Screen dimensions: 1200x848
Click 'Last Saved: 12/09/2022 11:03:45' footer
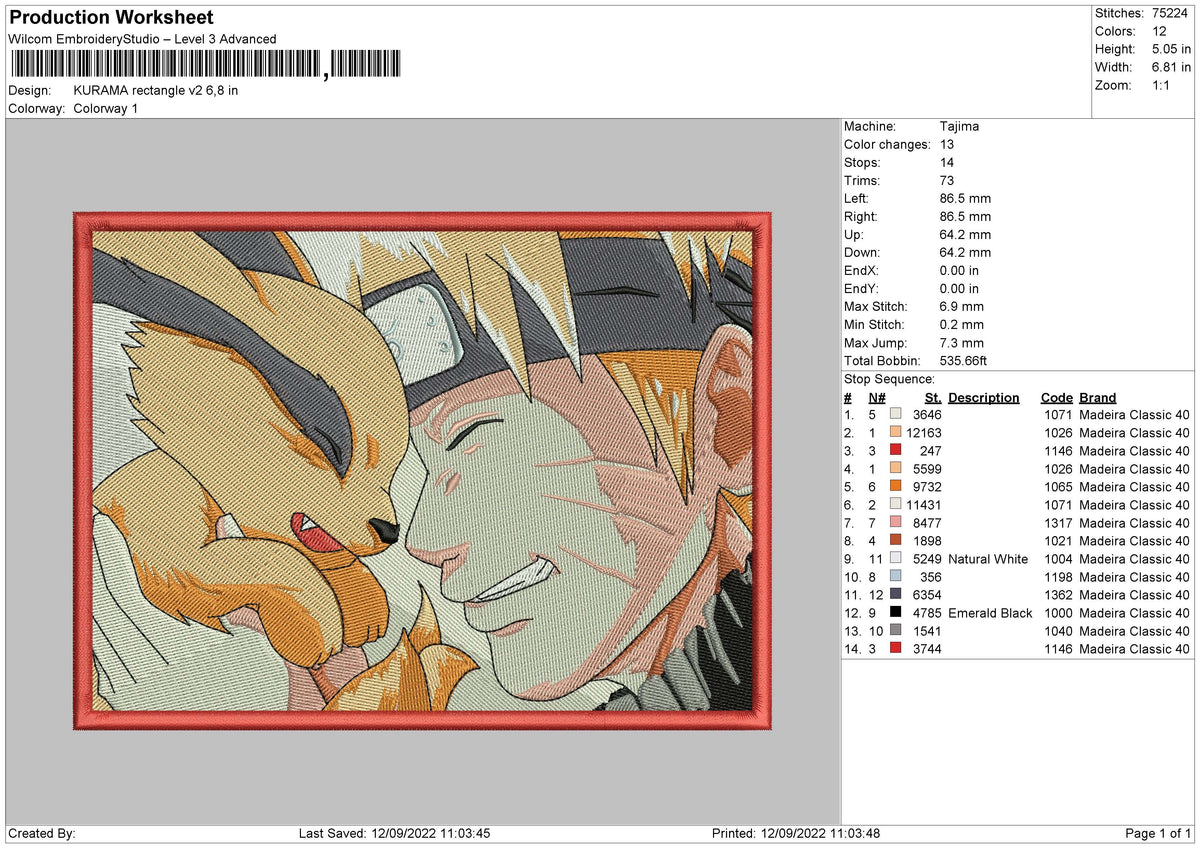pos(394,833)
